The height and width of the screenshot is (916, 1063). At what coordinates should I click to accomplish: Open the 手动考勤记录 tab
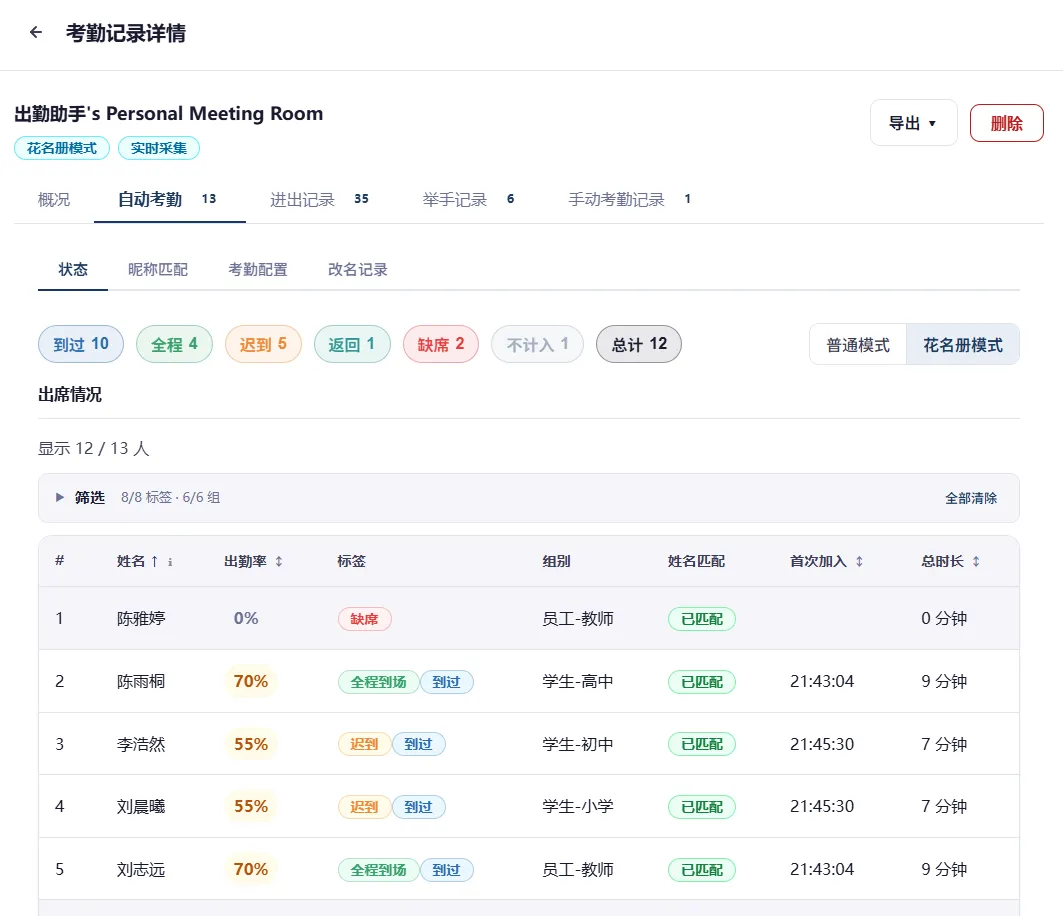click(x=630, y=199)
